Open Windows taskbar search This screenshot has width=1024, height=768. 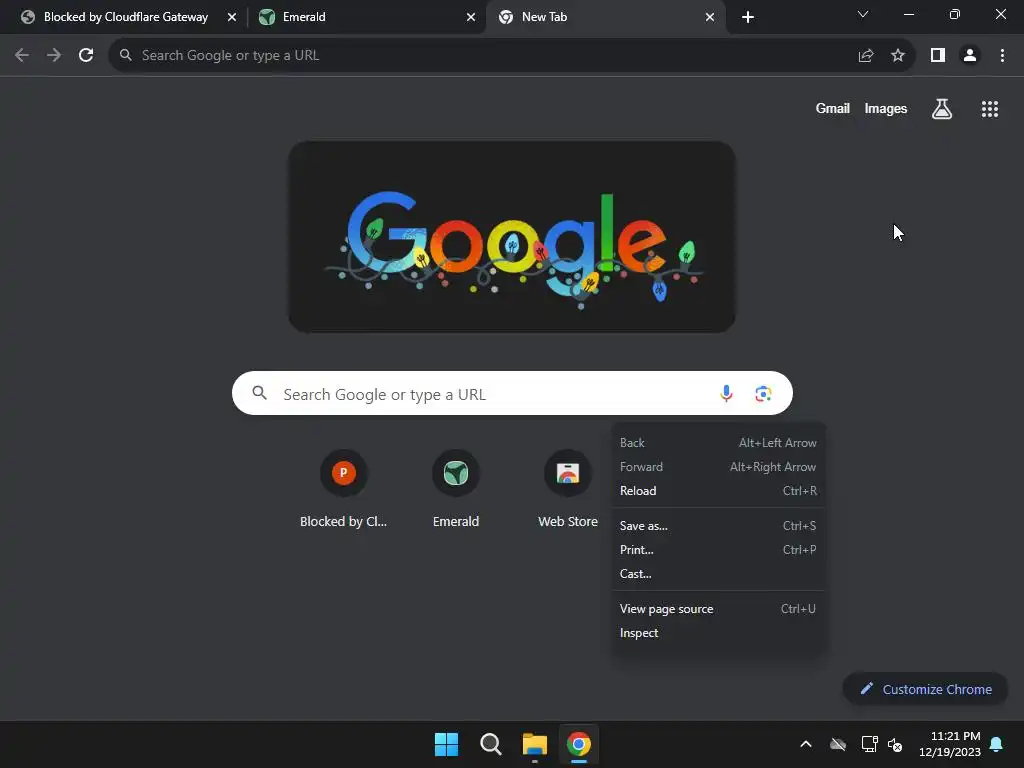point(490,744)
